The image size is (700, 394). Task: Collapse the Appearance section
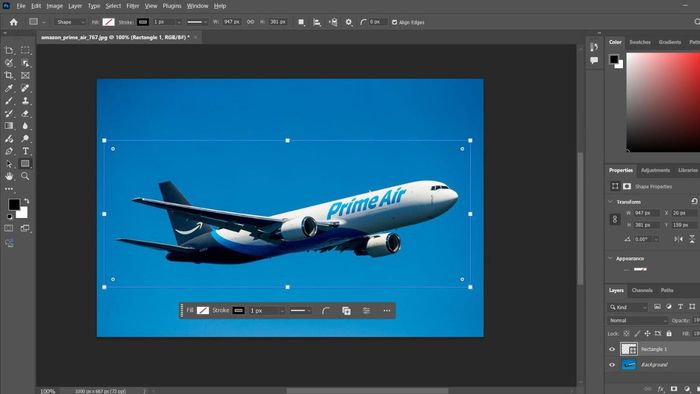pyautogui.click(x=610, y=258)
